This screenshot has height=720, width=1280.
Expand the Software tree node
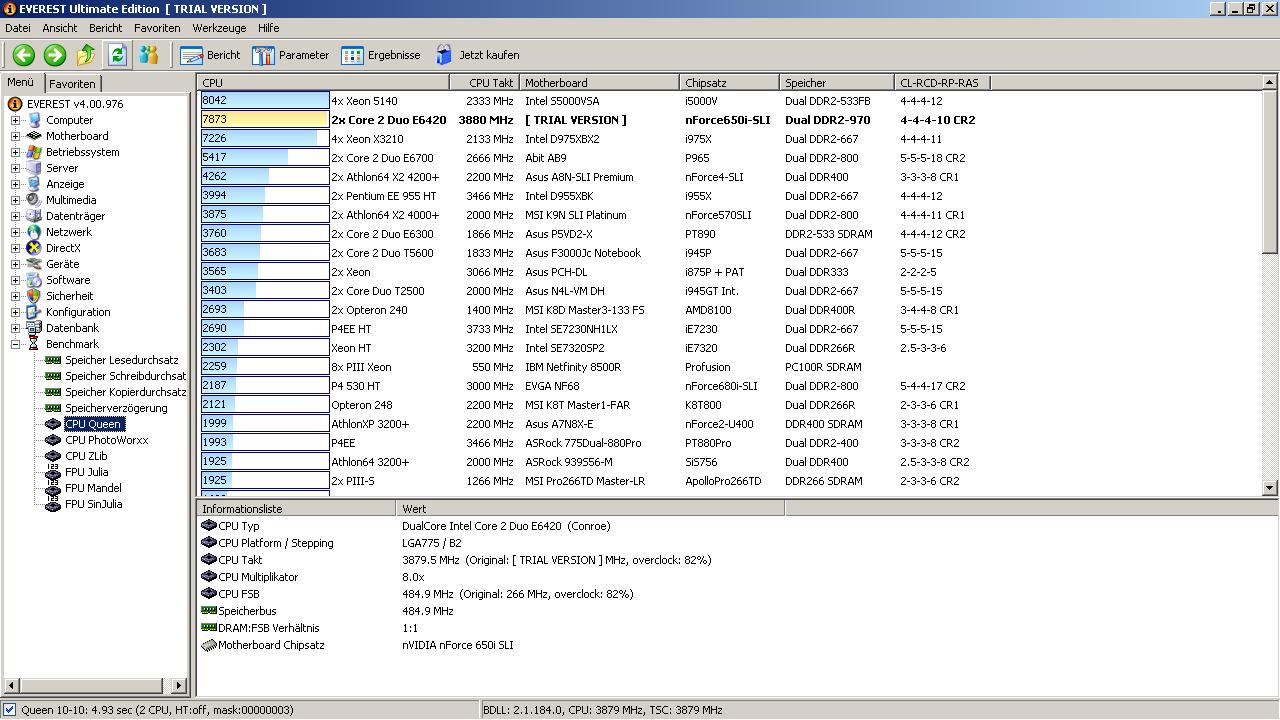(x=16, y=280)
